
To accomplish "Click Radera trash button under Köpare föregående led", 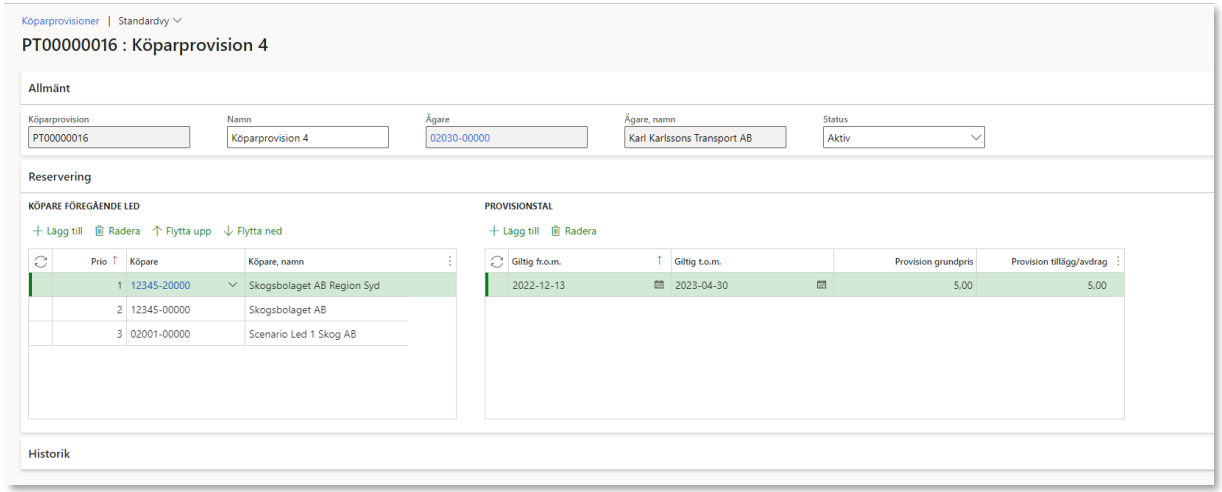I will (116, 231).
